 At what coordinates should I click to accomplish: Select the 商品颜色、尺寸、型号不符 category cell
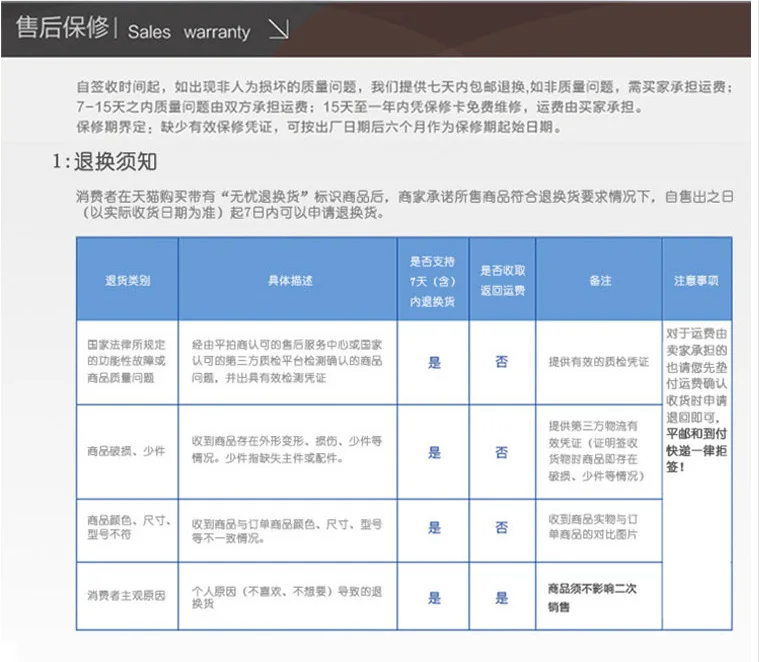tap(127, 528)
